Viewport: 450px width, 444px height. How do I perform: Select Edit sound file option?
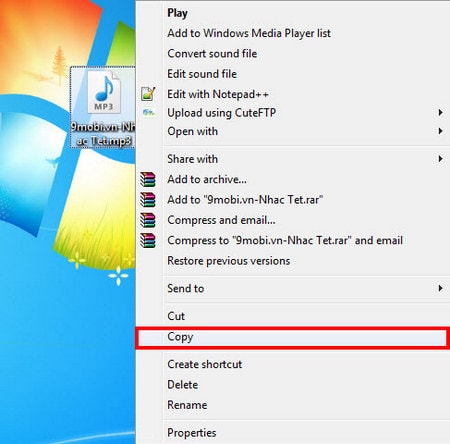tap(202, 74)
